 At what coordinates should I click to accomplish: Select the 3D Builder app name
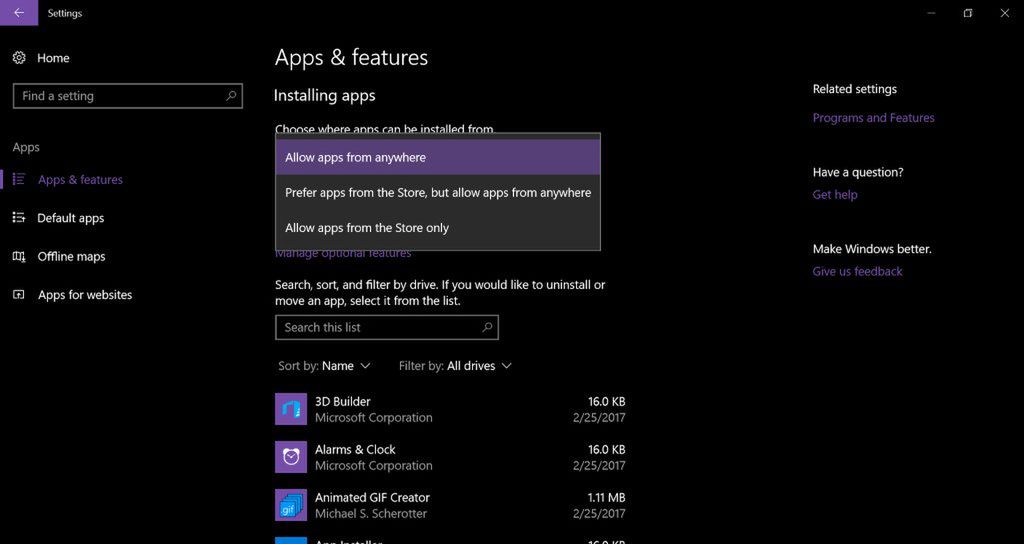[342, 402]
